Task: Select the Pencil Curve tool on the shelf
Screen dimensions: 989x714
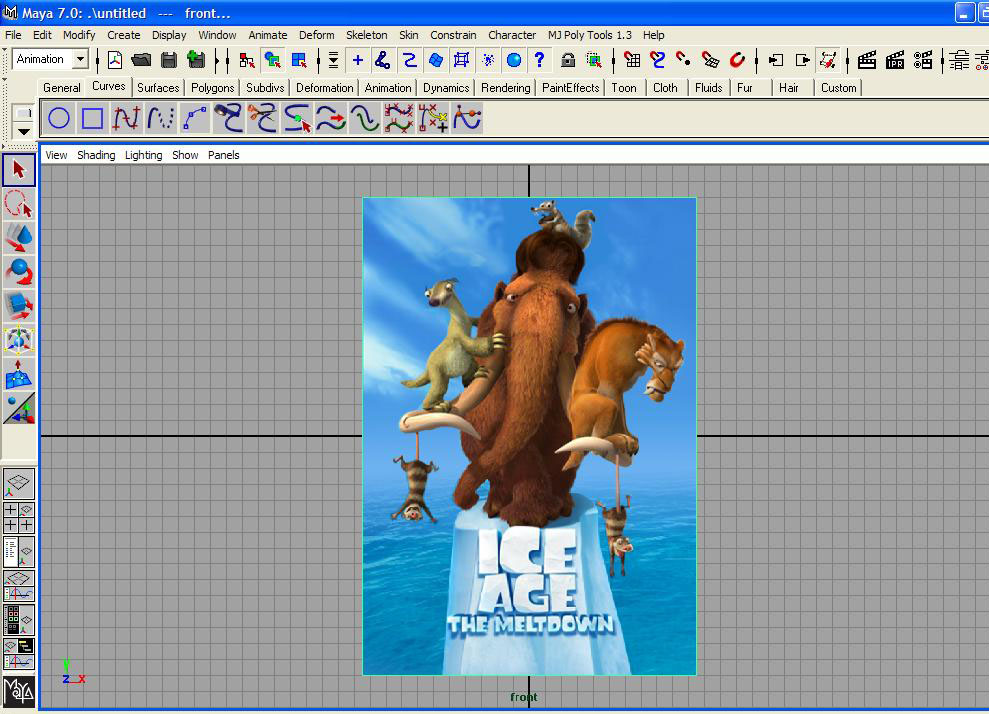Action: (160, 118)
